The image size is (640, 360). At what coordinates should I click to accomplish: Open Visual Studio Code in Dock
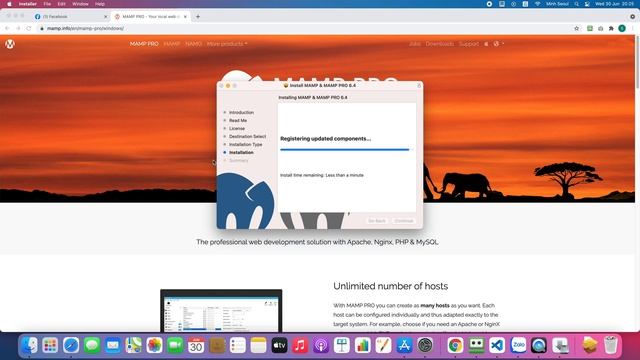pos(497,345)
